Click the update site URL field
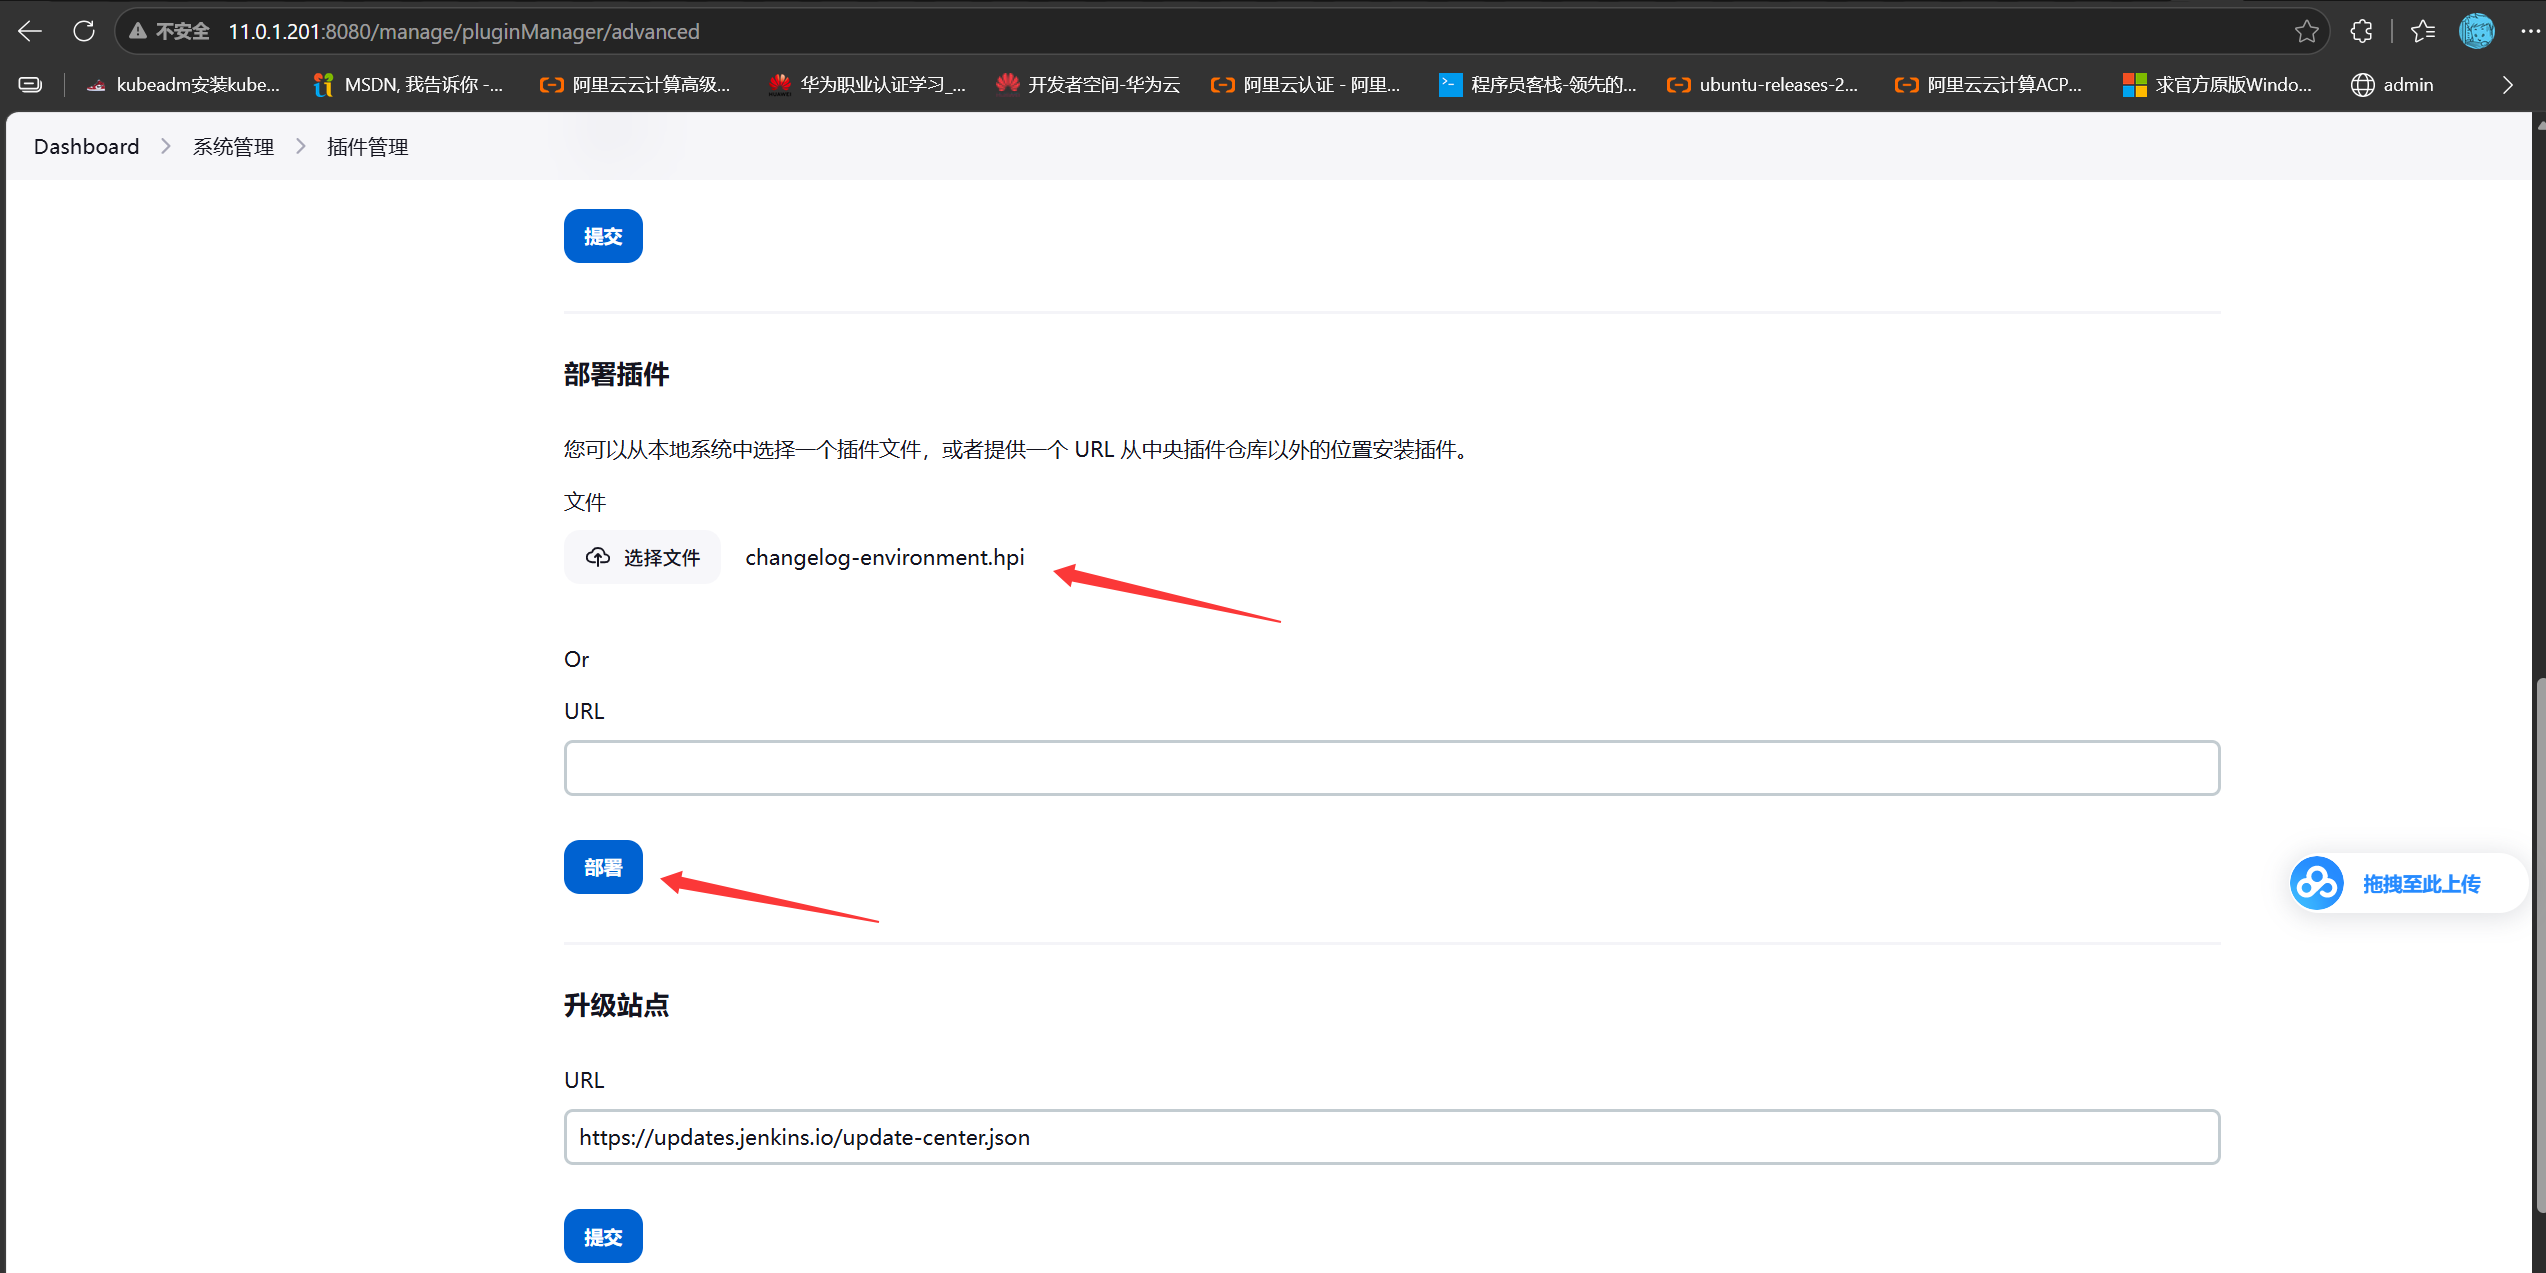This screenshot has width=2546, height=1273. click(x=1392, y=1137)
